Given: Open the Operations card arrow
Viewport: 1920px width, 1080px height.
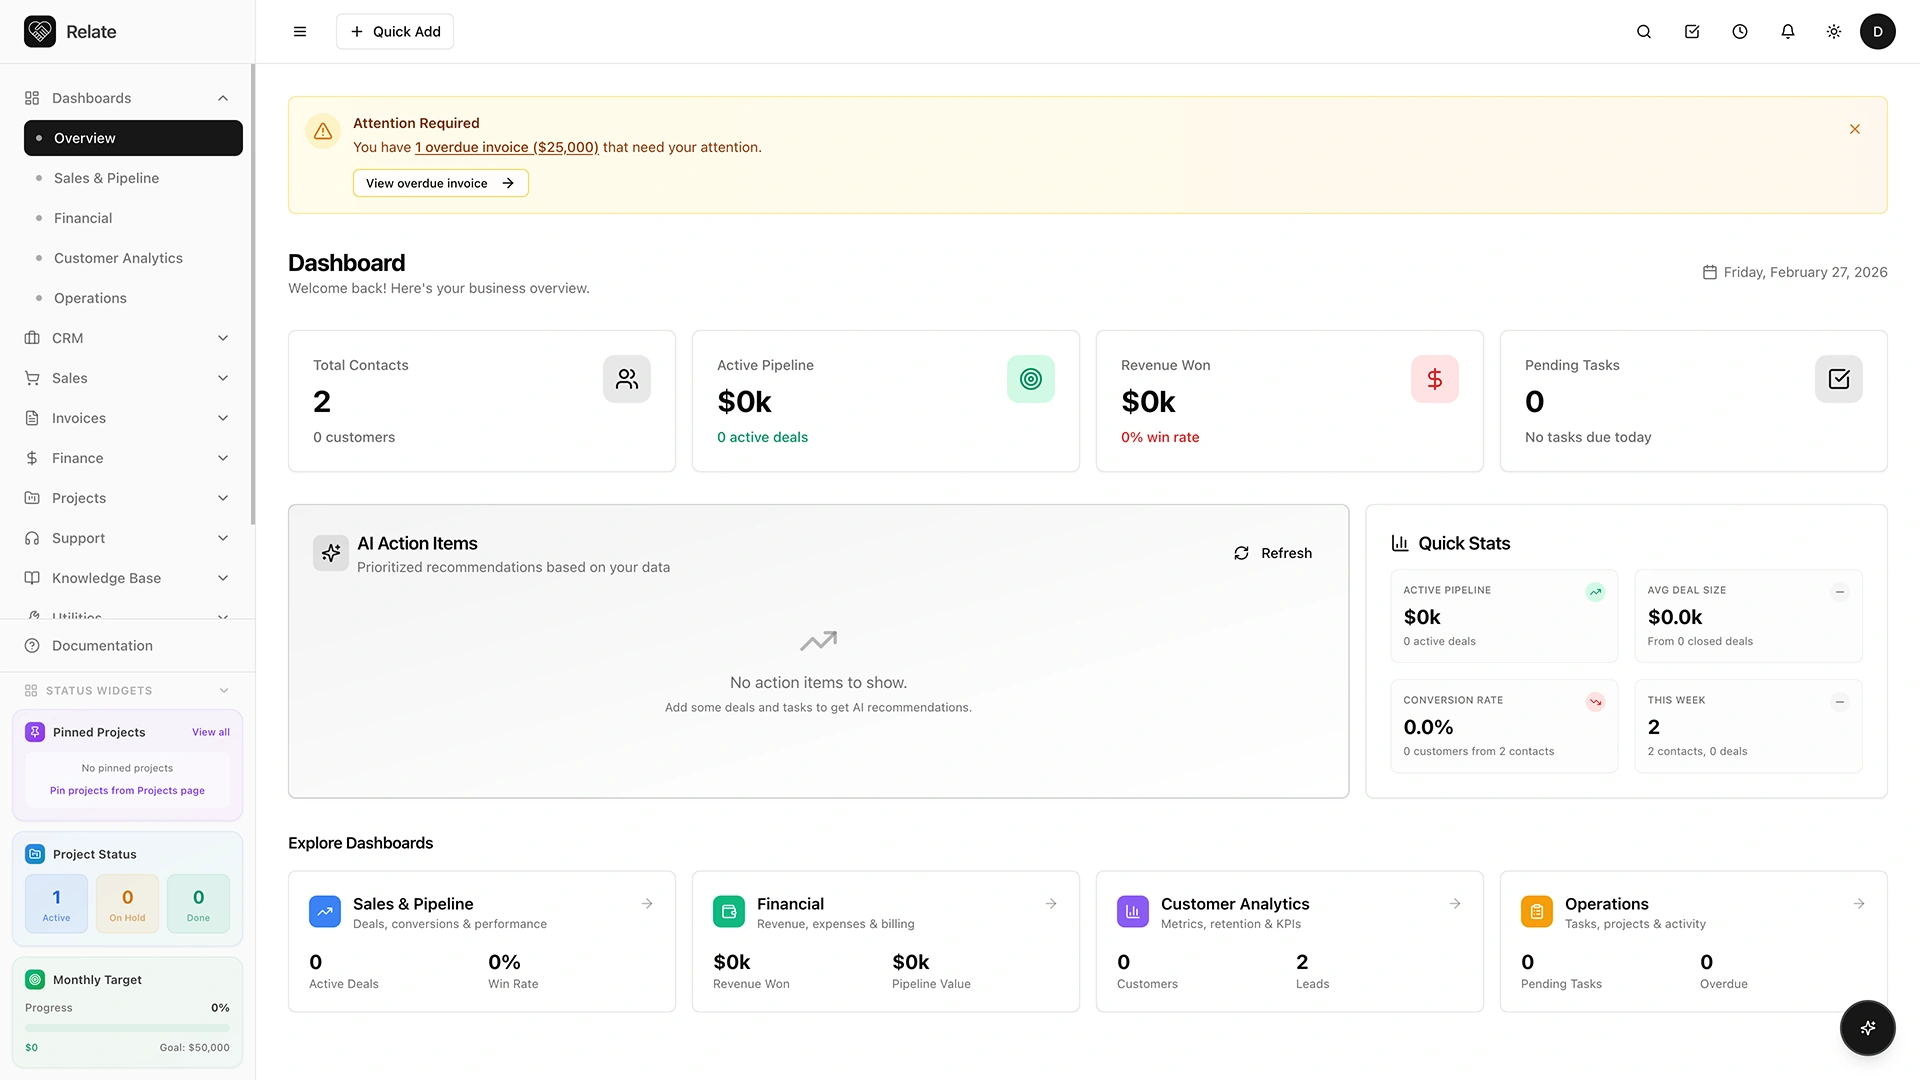Looking at the screenshot, I should (x=1859, y=904).
